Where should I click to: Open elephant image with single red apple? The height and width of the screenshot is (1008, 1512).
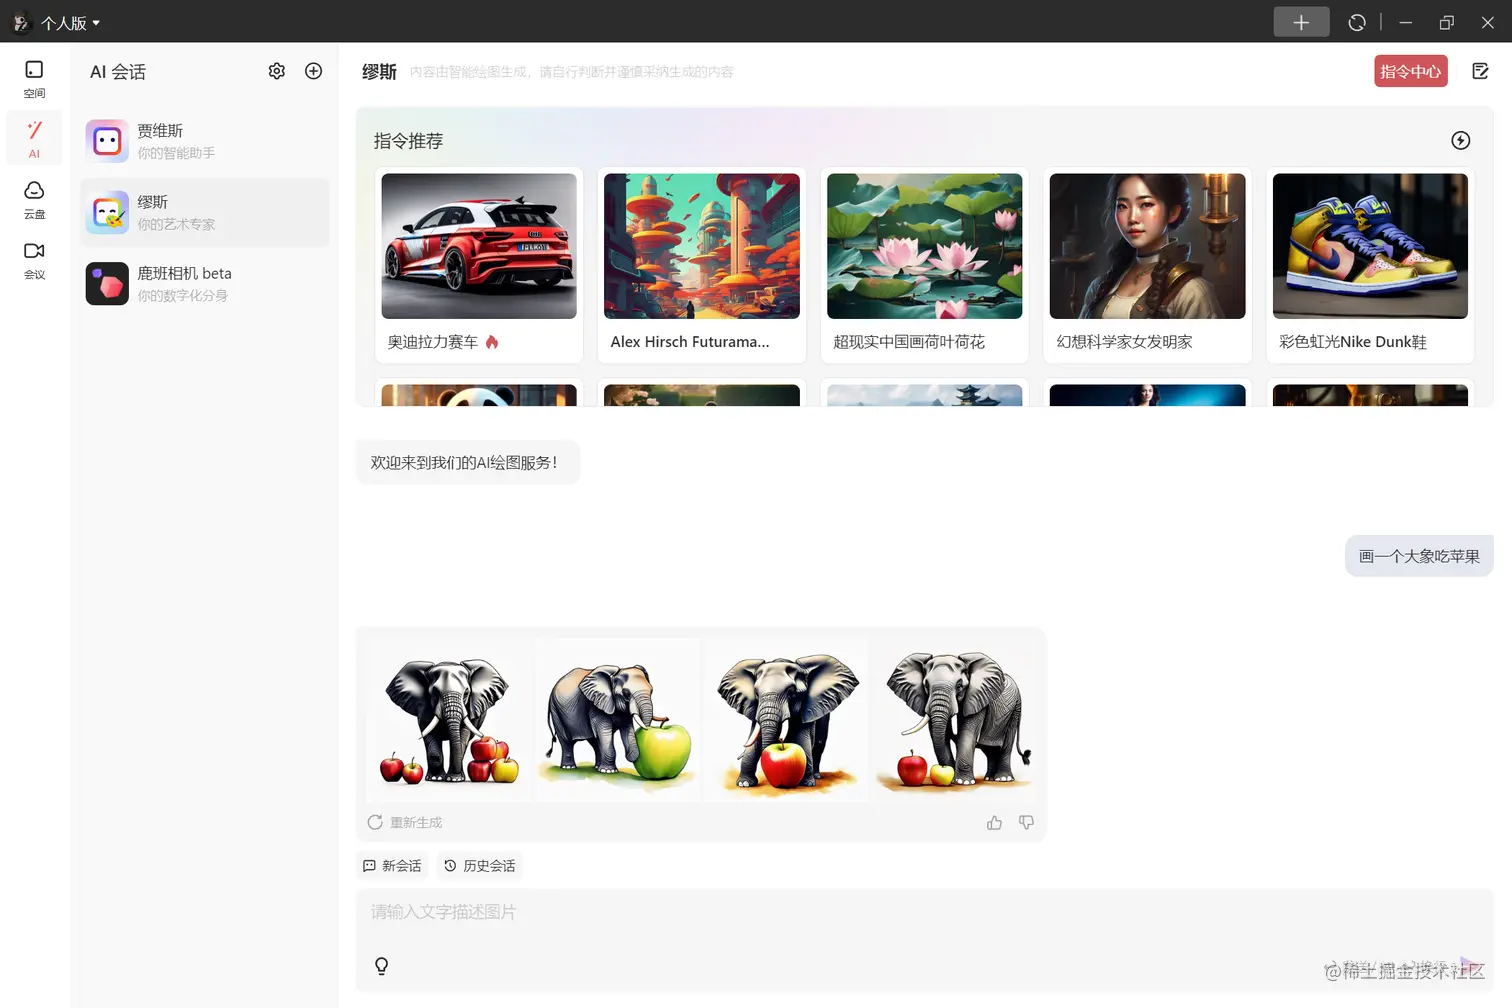tap(786, 719)
